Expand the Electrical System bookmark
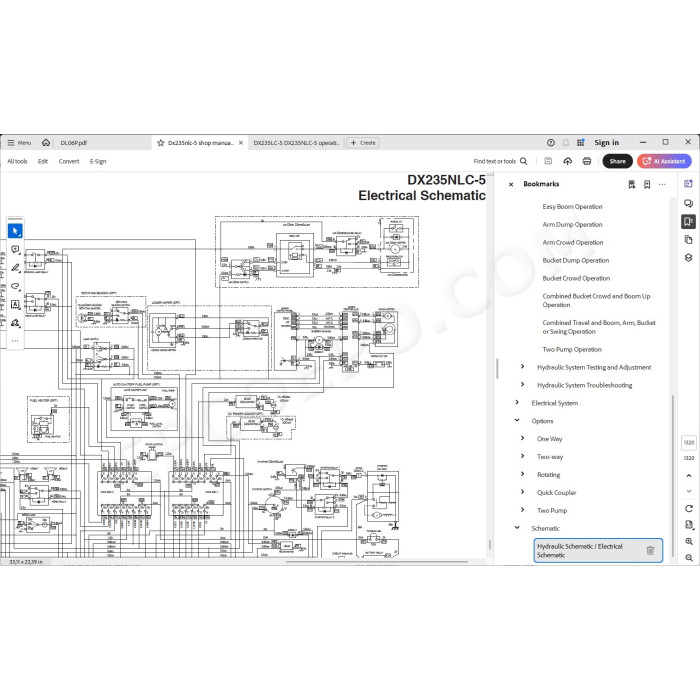The image size is (700, 700). tap(517, 402)
